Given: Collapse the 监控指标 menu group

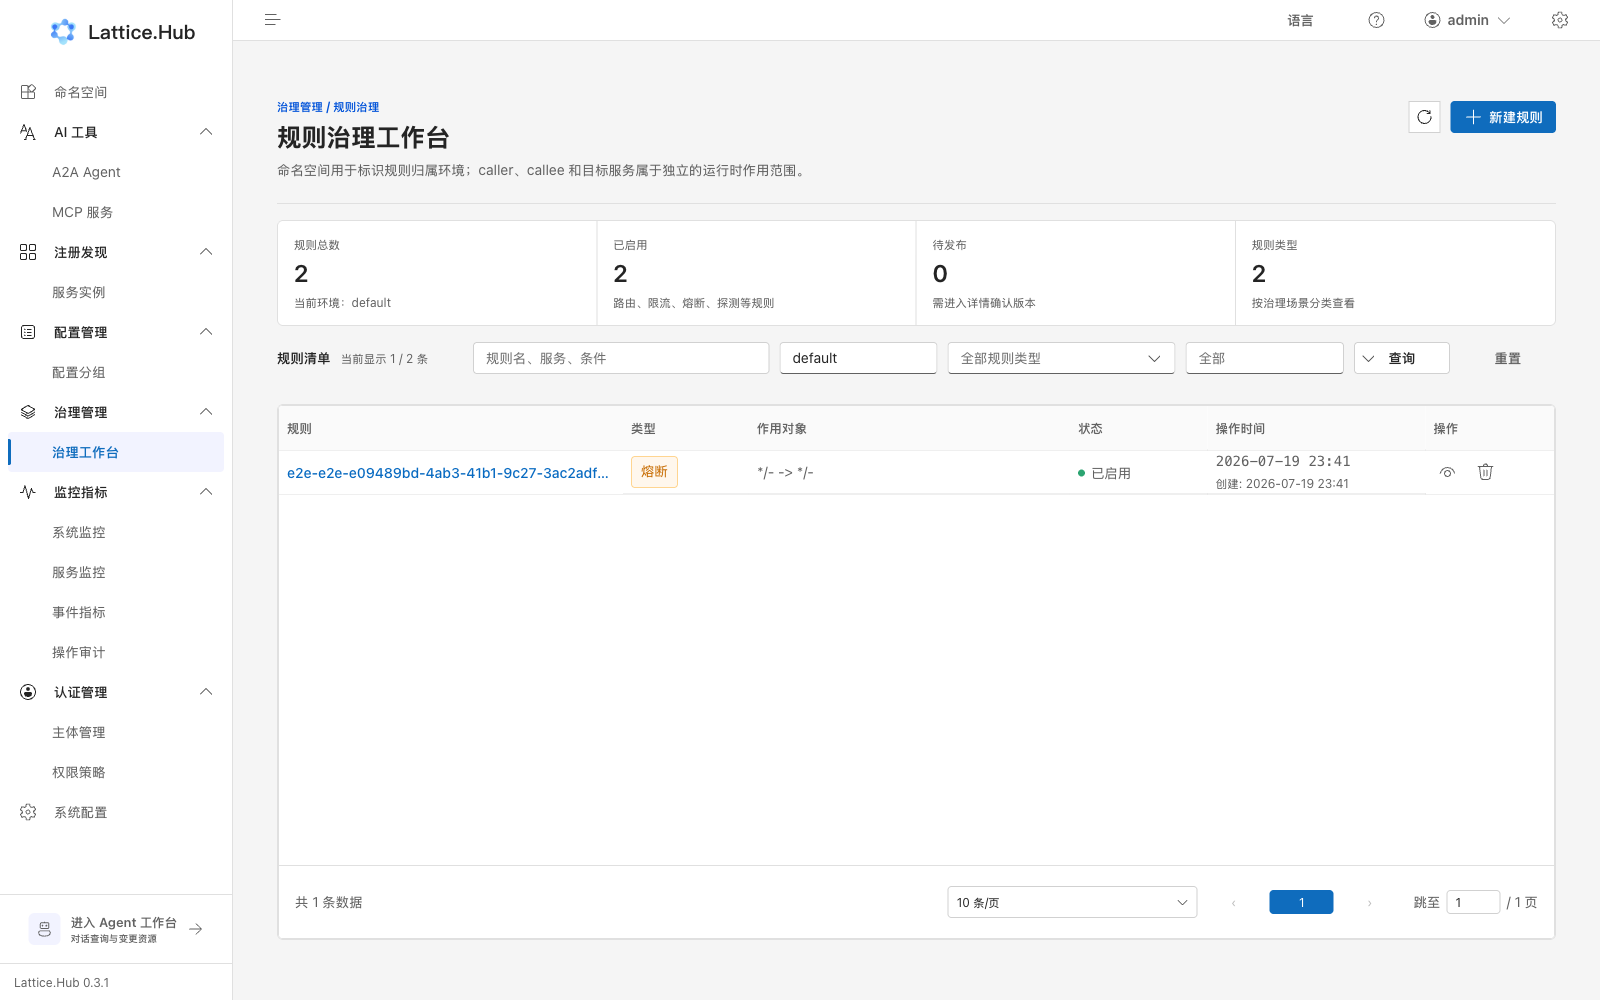Looking at the screenshot, I should [x=206, y=492].
